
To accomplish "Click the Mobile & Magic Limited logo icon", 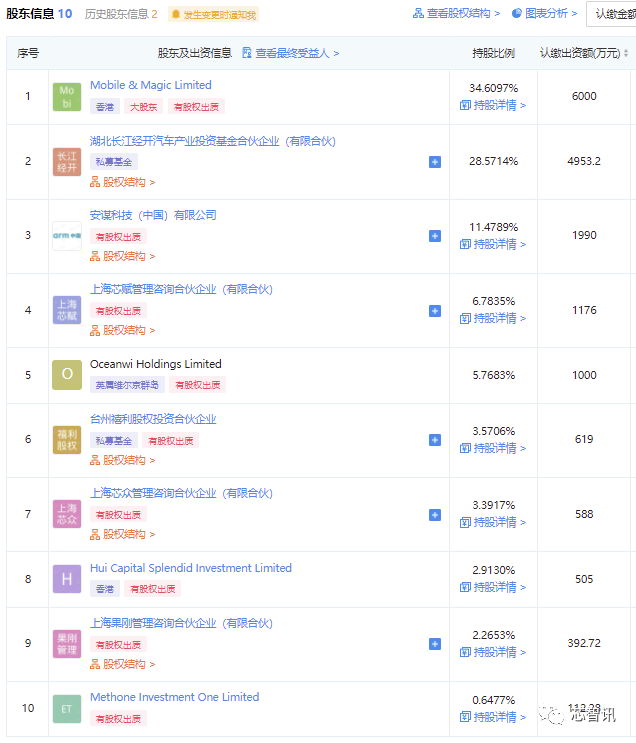I will (67, 97).
